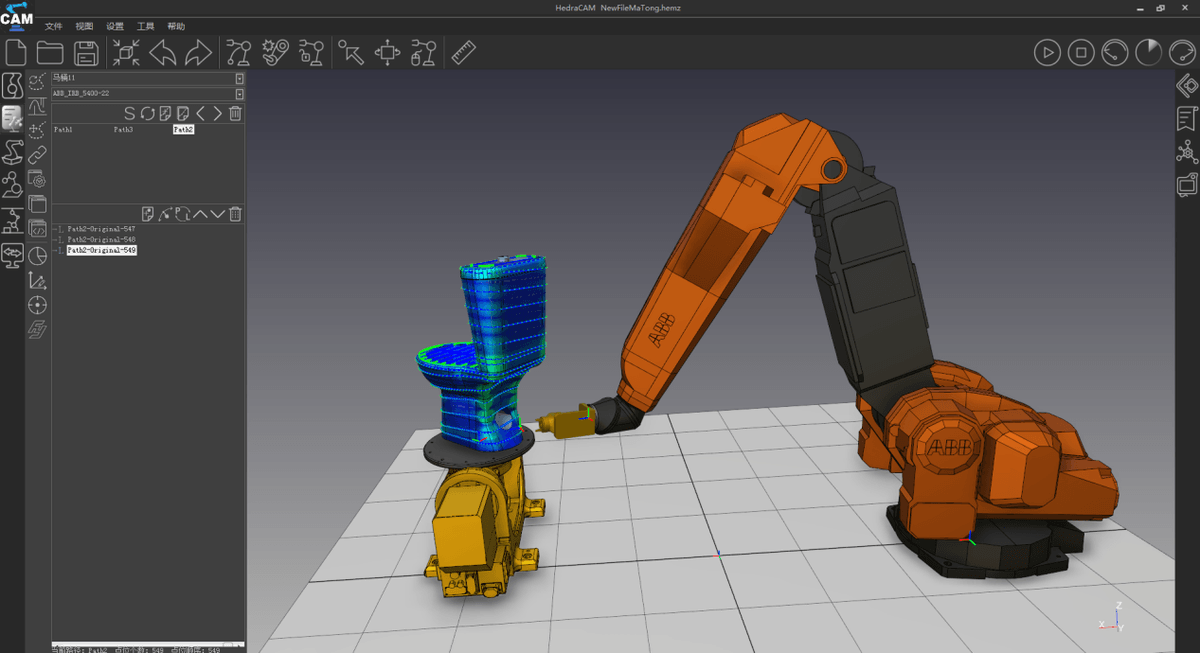Select Path2-Original-547 in the point list

coord(101,229)
